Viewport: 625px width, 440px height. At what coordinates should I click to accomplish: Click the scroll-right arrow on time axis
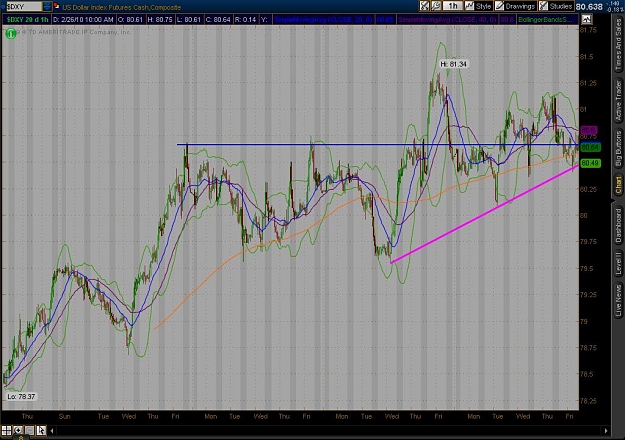[x=606, y=430]
